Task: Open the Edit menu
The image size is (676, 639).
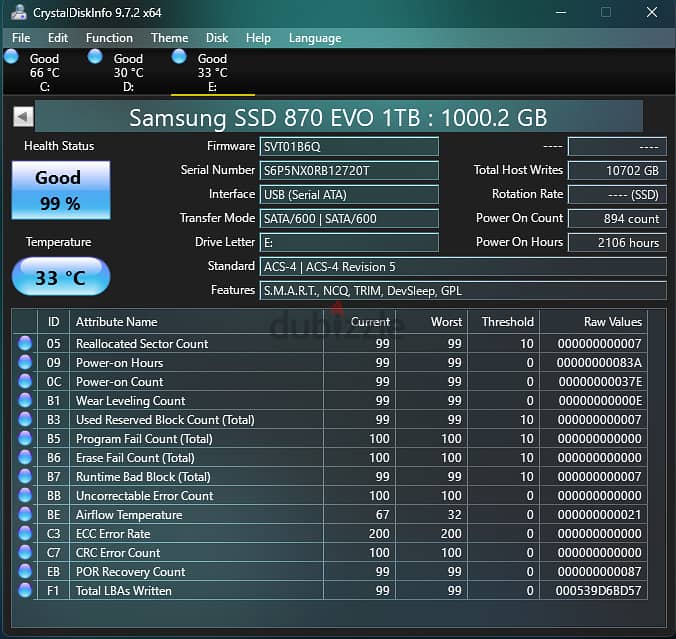Action: point(58,38)
